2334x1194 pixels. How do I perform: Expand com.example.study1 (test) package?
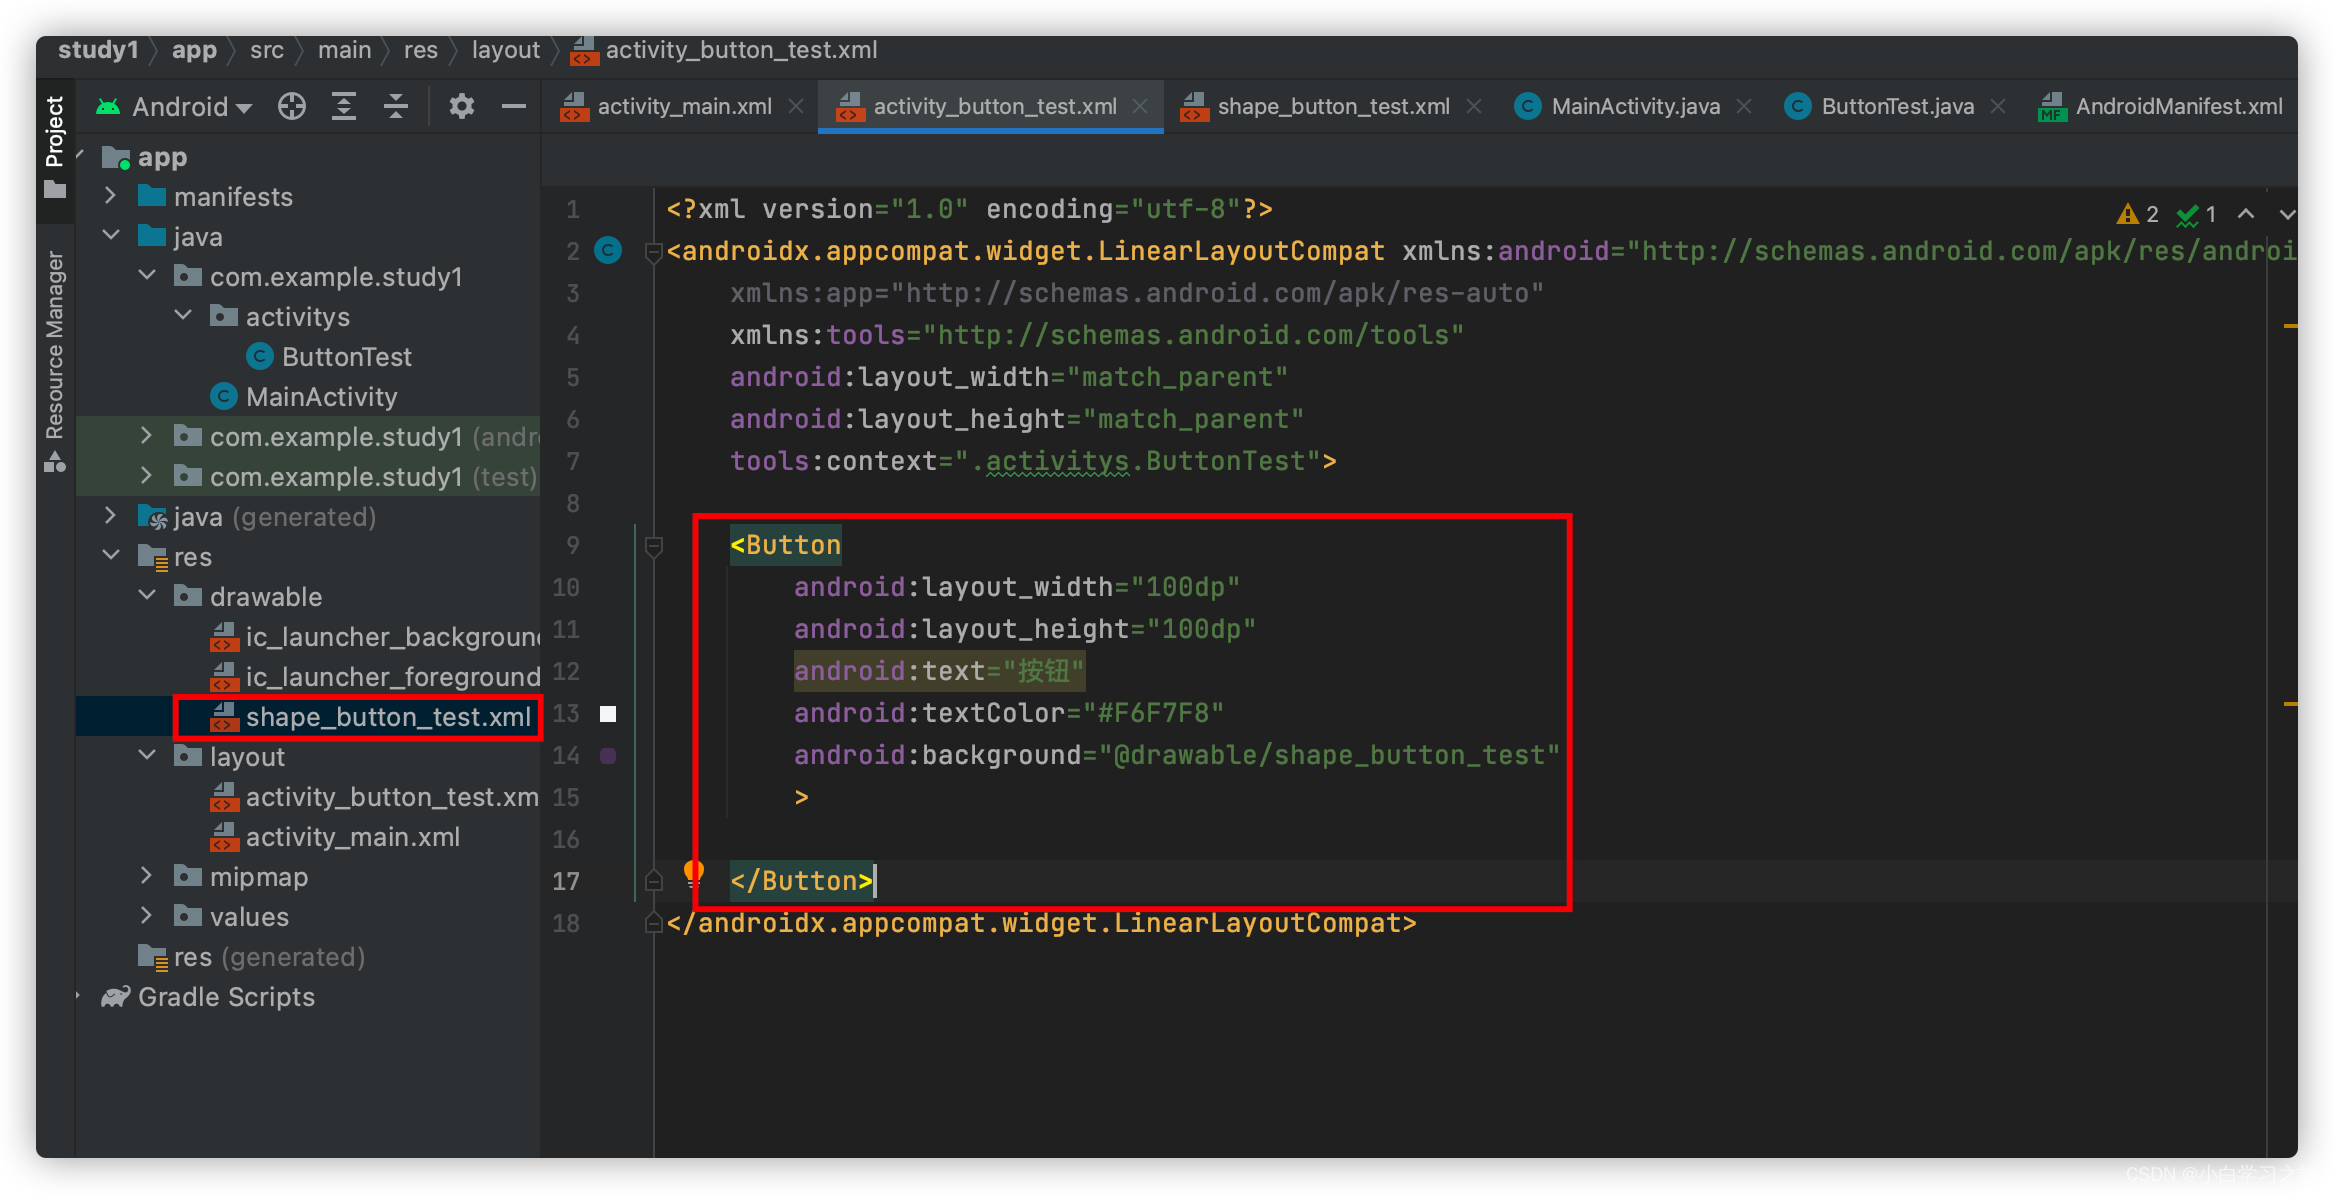[147, 476]
